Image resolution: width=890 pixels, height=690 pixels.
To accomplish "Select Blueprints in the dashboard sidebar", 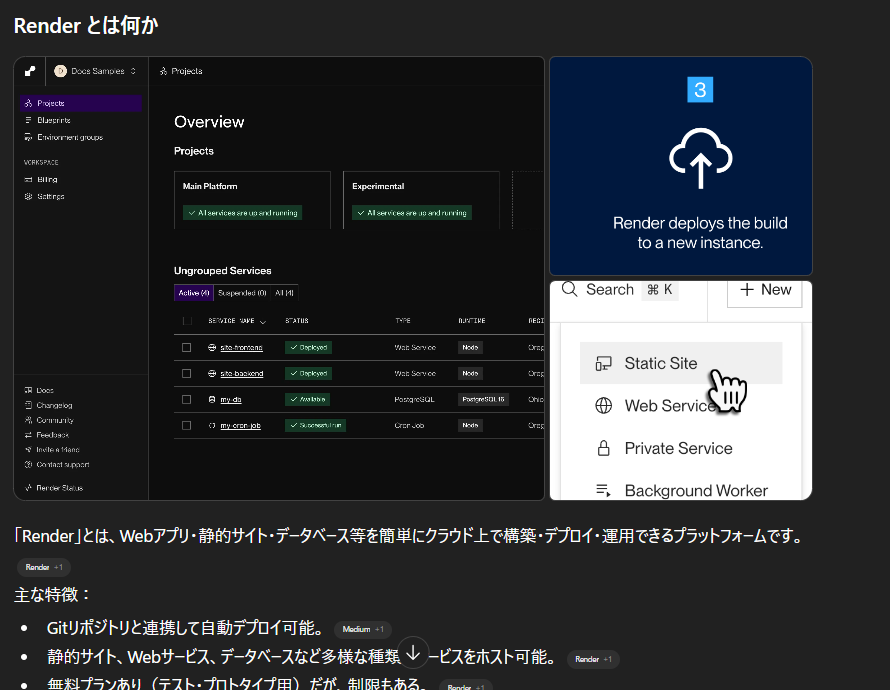I will [54, 120].
